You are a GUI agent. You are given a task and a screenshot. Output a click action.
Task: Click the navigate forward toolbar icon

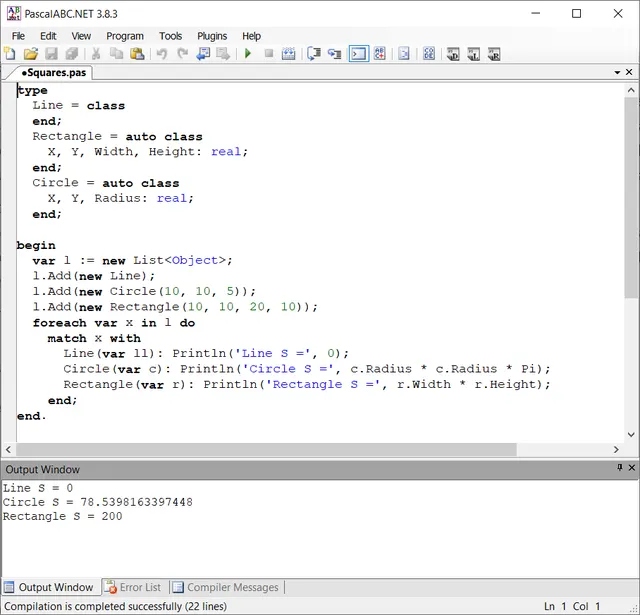point(223,53)
